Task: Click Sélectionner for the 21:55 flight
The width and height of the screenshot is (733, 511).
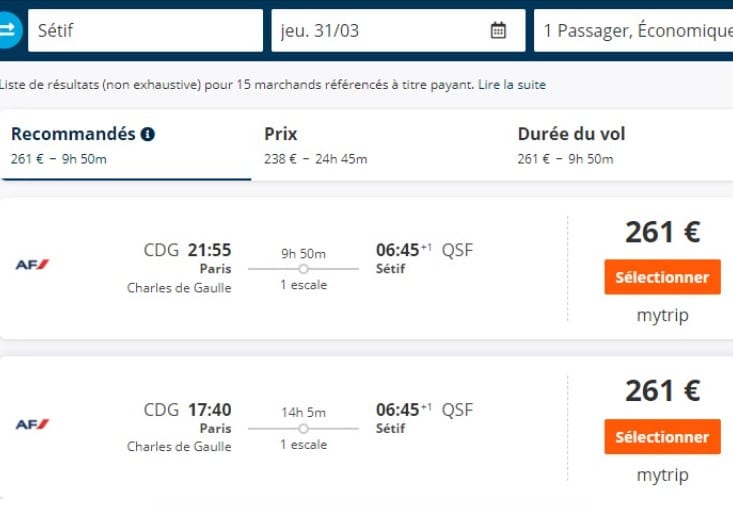Action: pos(662,277)
